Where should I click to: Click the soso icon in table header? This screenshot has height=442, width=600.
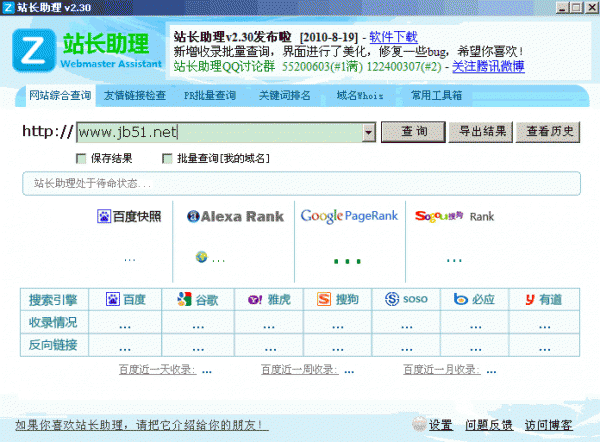[x=392, y=299]
